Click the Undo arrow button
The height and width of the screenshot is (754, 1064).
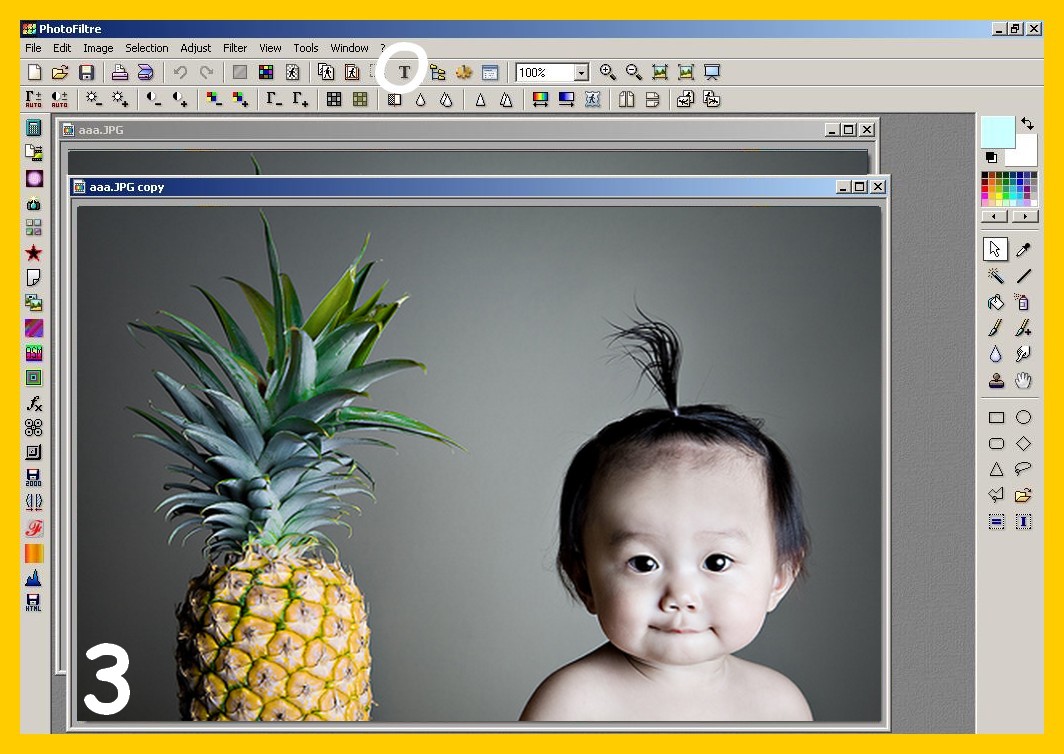pyautogui.click(x=180, y=72)
